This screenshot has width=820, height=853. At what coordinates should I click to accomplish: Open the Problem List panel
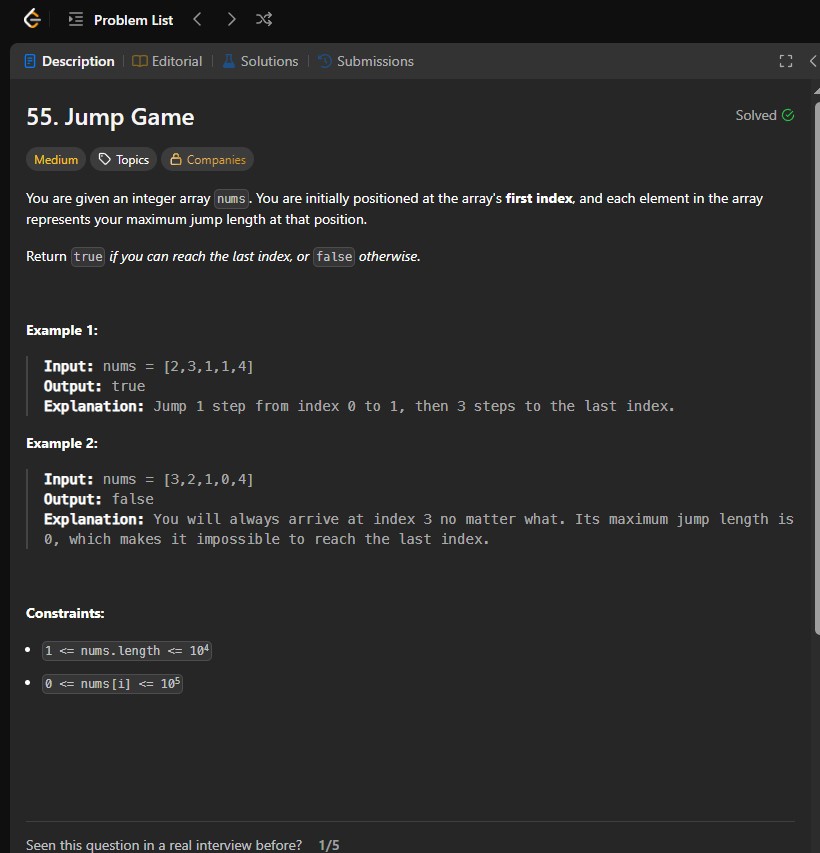tap(122, 20)
